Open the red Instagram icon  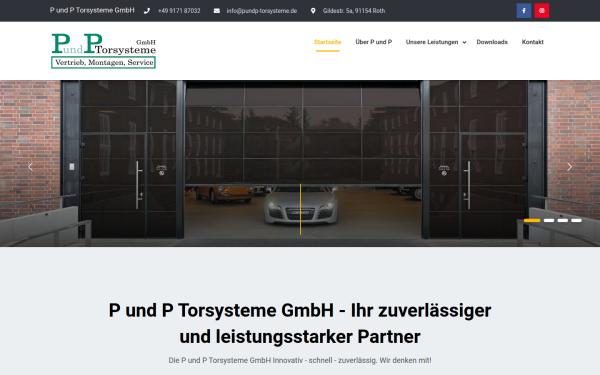pos(541,11)
